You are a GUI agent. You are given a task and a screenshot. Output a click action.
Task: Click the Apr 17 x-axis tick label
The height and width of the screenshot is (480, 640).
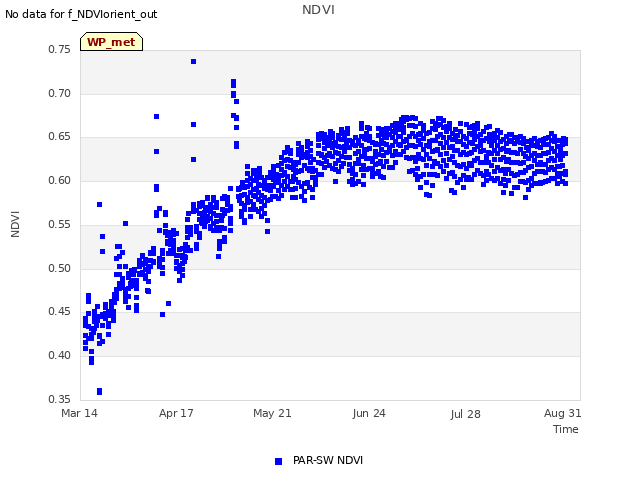point(176,413)
